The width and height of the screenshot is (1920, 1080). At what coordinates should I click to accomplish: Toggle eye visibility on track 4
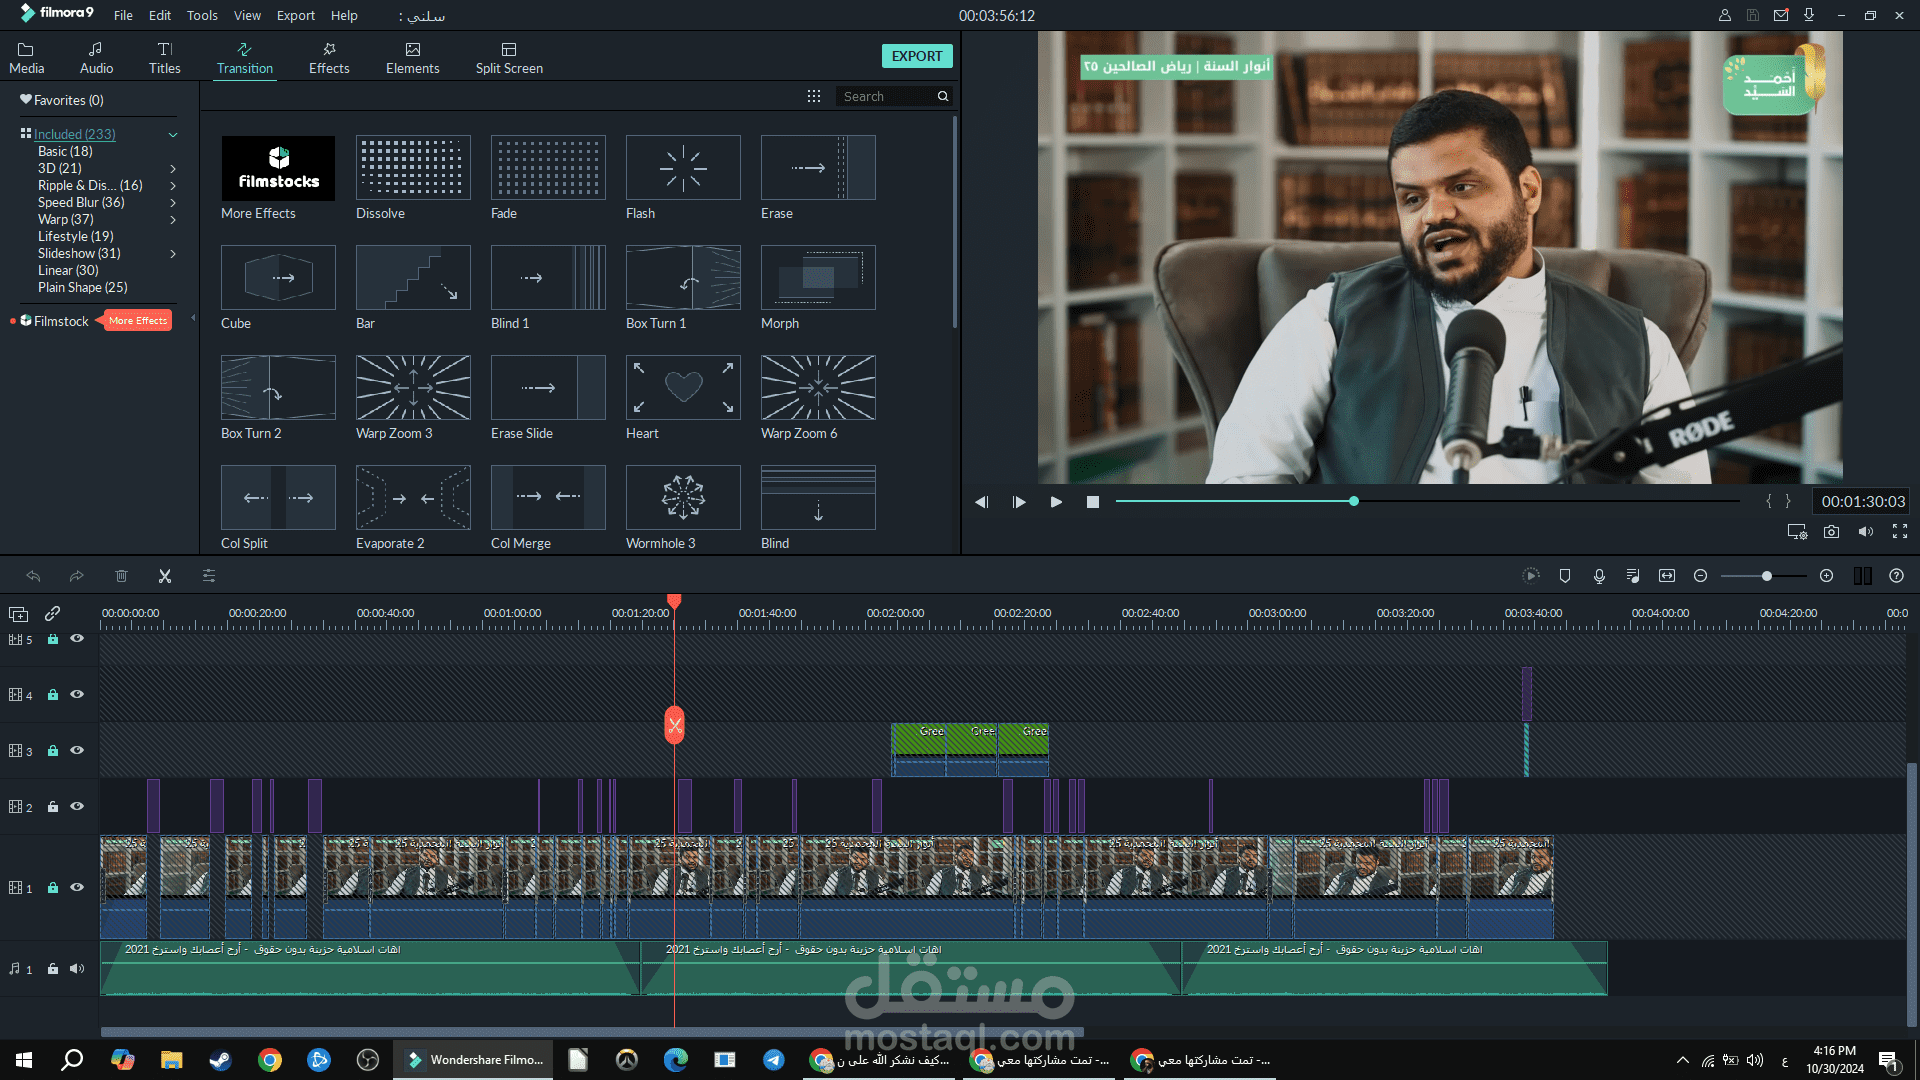(78, 695)
